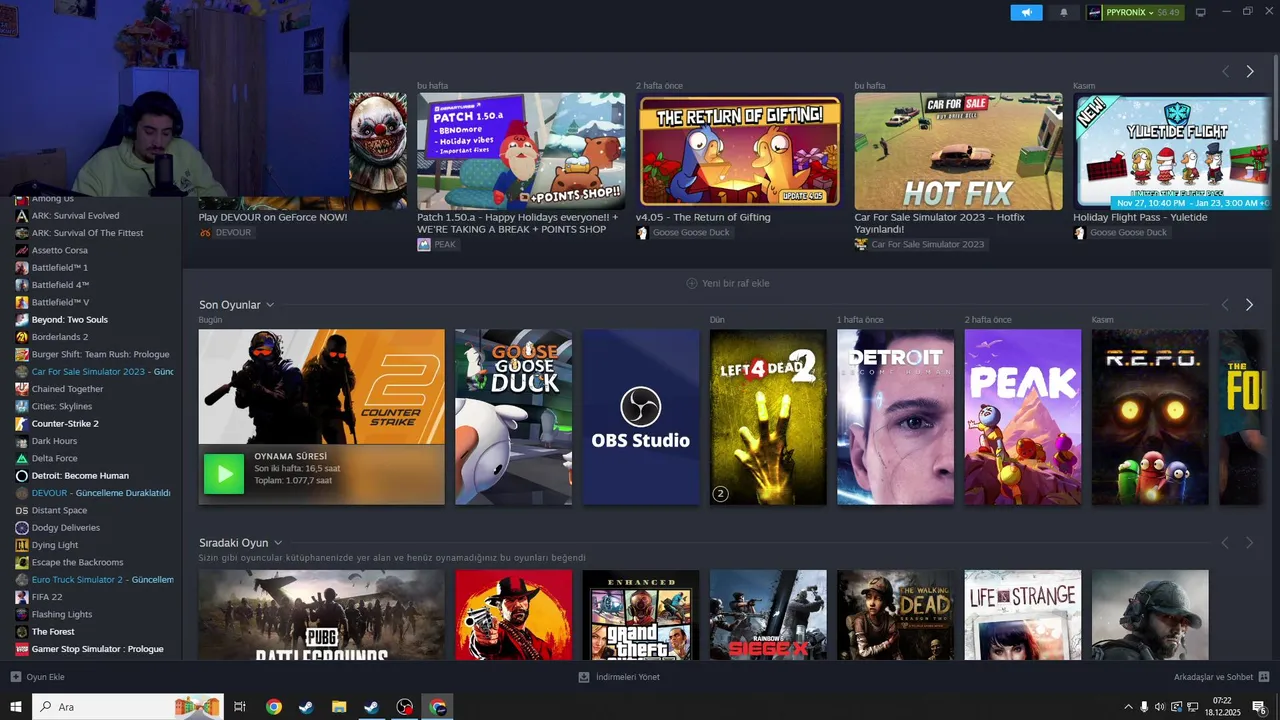This screenshot has width=1280, height=720.
Task: Expand the Sıradaki Oyun shelf dropdown
Action: click(278, 543)
